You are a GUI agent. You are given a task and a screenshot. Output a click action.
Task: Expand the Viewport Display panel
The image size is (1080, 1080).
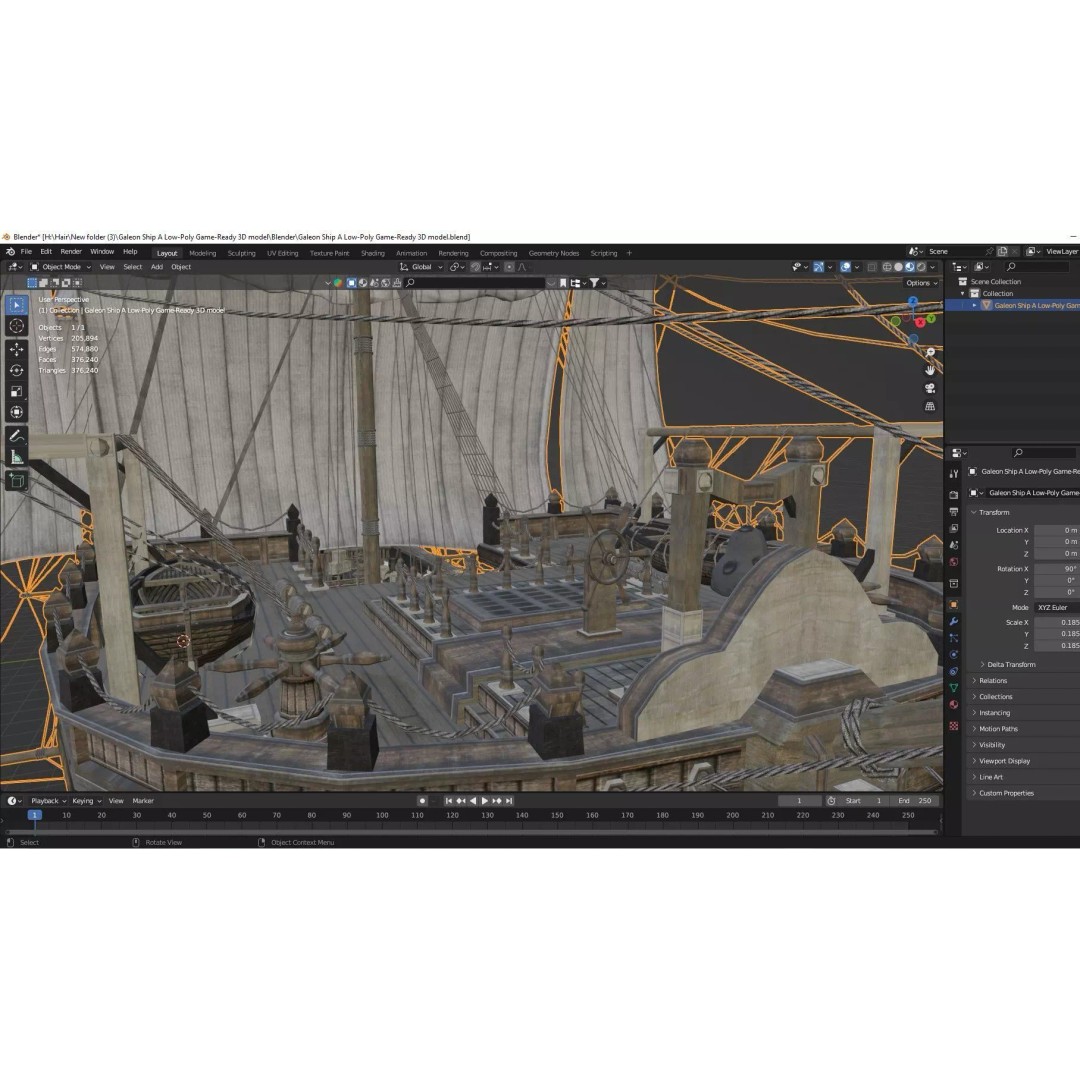(x=1004, y=761)
